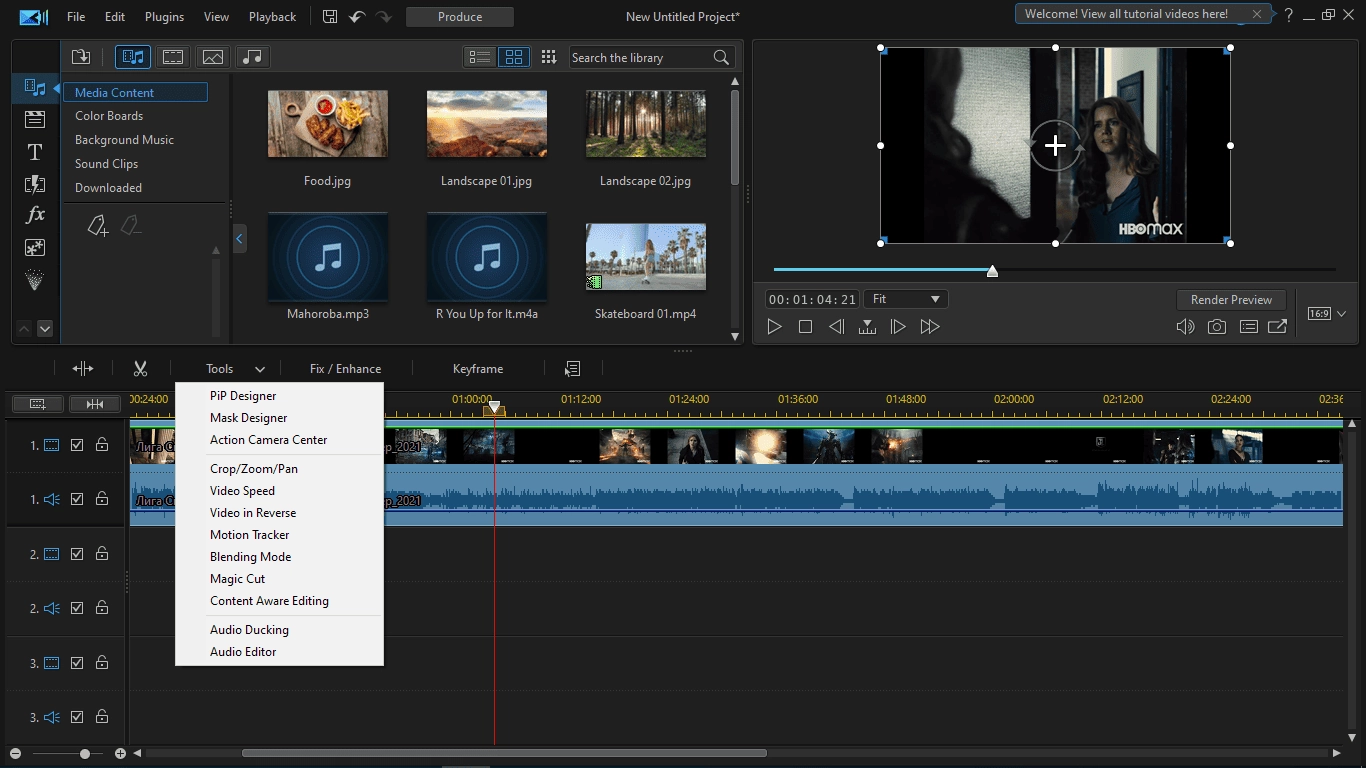The image size is (1366, 768).
Task: Add a new tag
Action: 98,226
